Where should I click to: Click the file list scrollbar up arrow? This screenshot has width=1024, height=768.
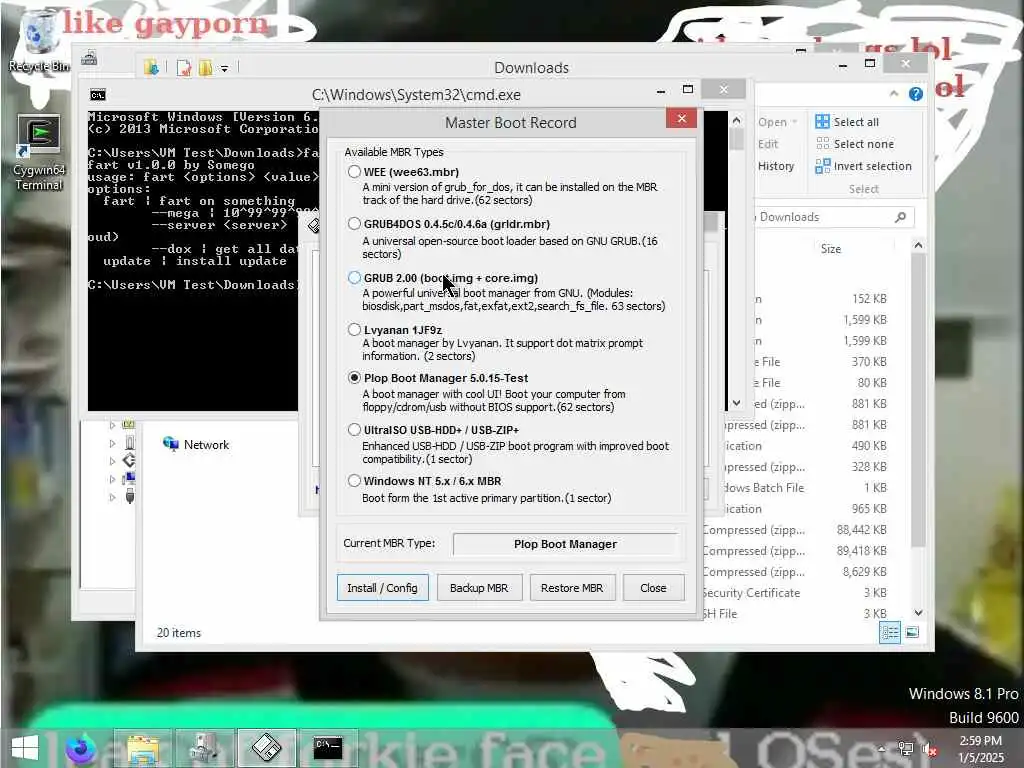(x=918, y=246)
